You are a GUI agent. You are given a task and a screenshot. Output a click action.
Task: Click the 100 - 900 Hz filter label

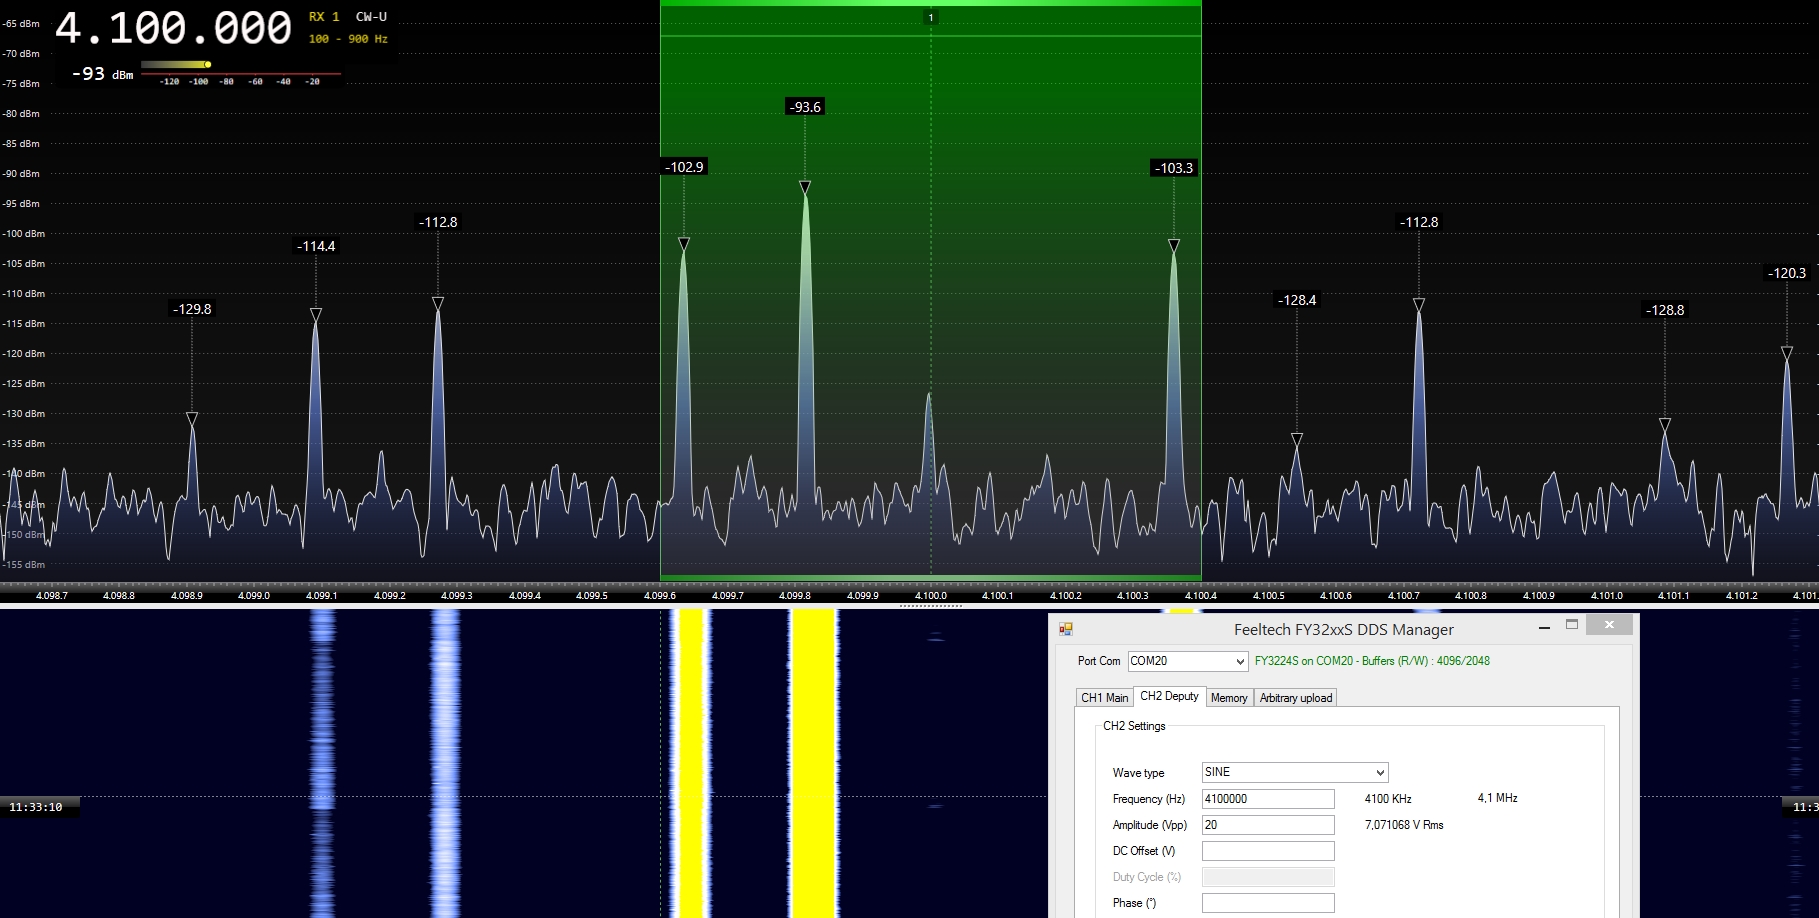click(x=348, y=39)
